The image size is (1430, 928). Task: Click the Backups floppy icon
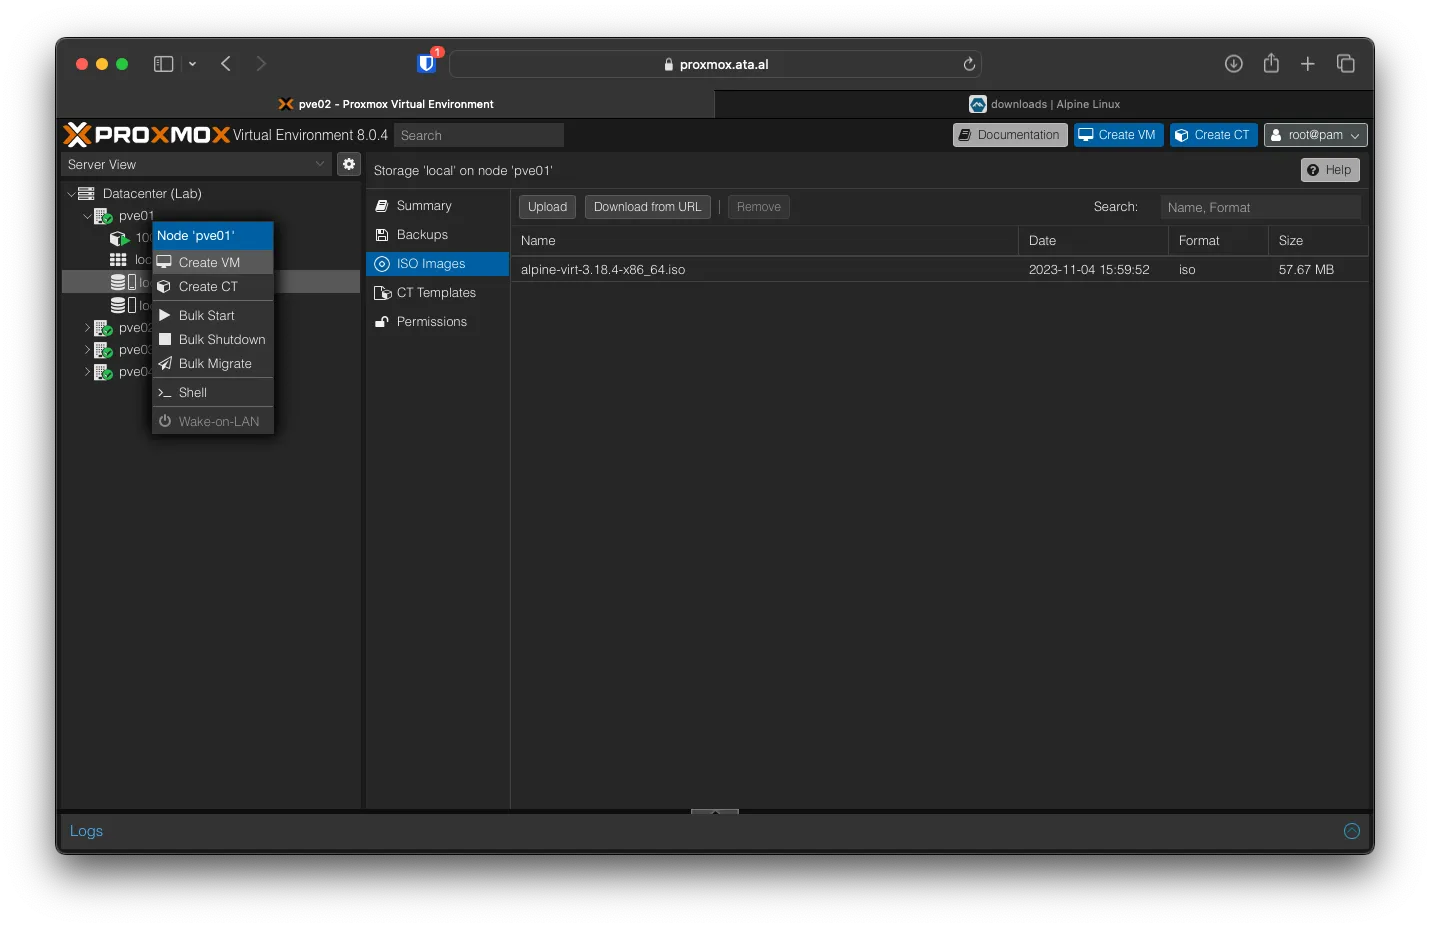pyautogui.click(x=382, y=235)
